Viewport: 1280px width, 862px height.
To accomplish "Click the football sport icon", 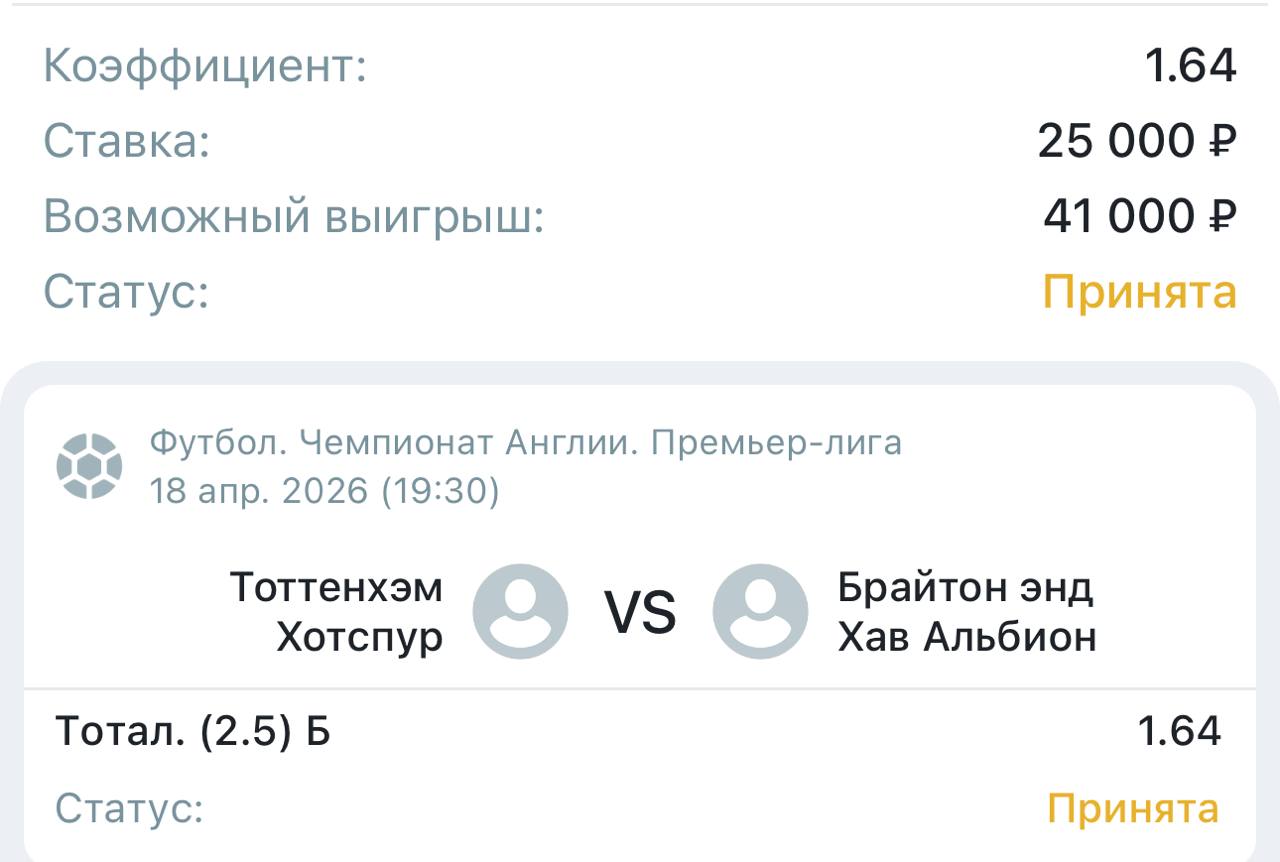I will tap(90, 466).
